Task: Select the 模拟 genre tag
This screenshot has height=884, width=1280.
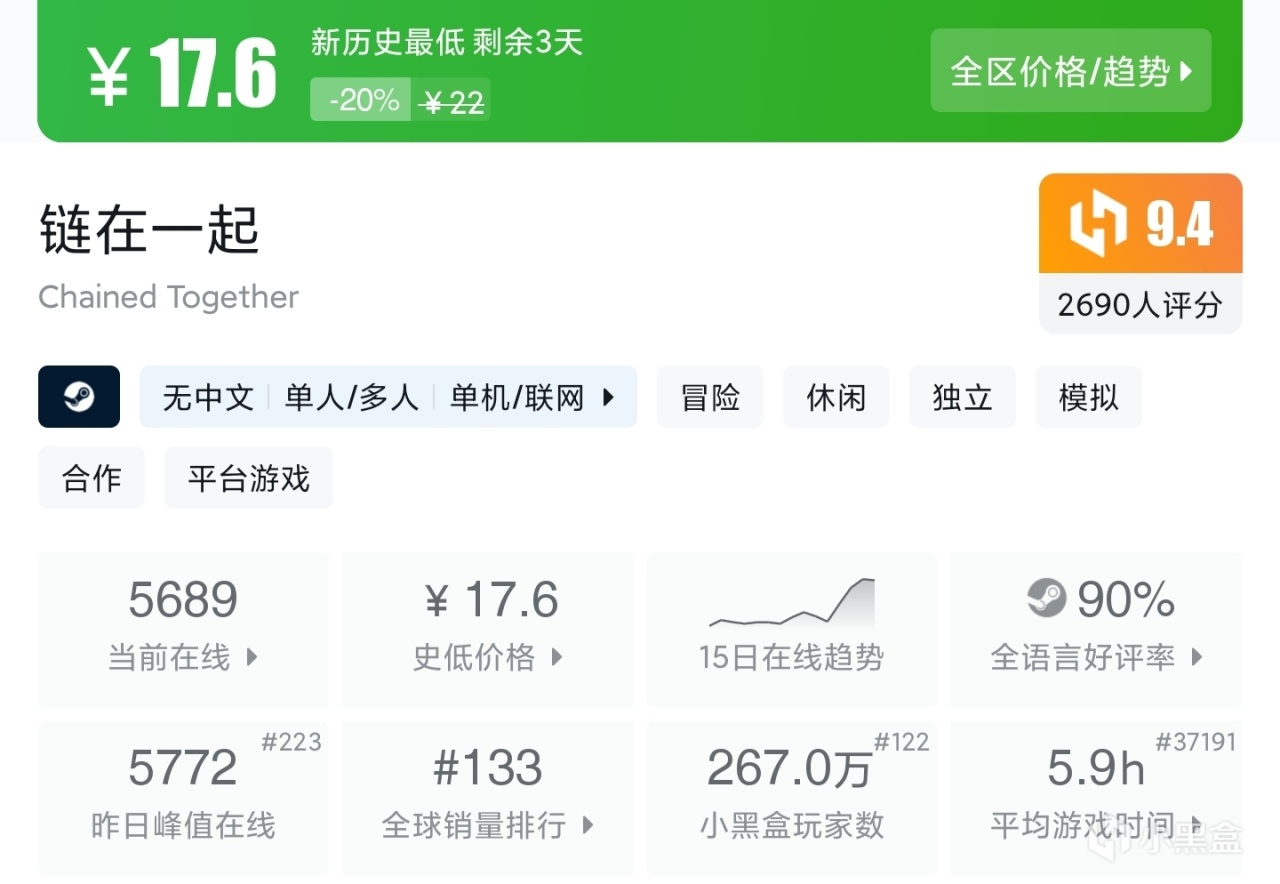Action: click(1088, 397)
